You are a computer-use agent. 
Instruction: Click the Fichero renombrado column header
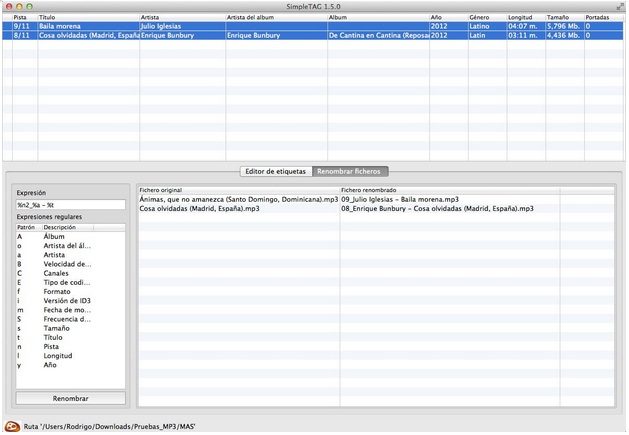pos(448,190)
